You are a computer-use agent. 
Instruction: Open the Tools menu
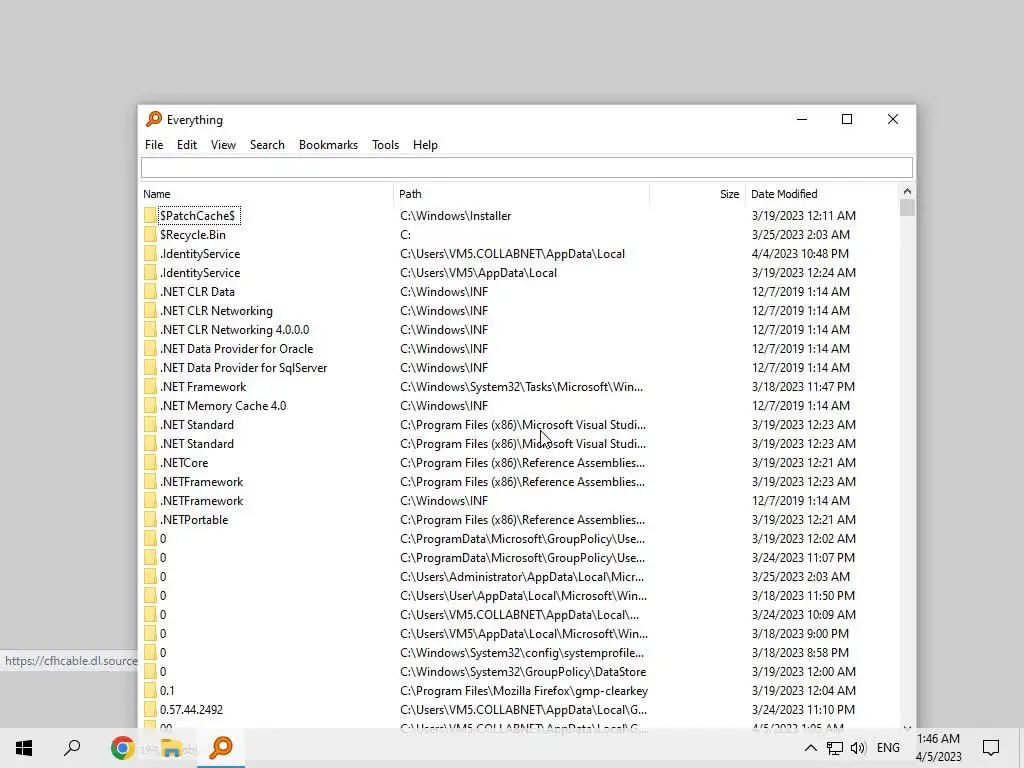tap(385, 145)
